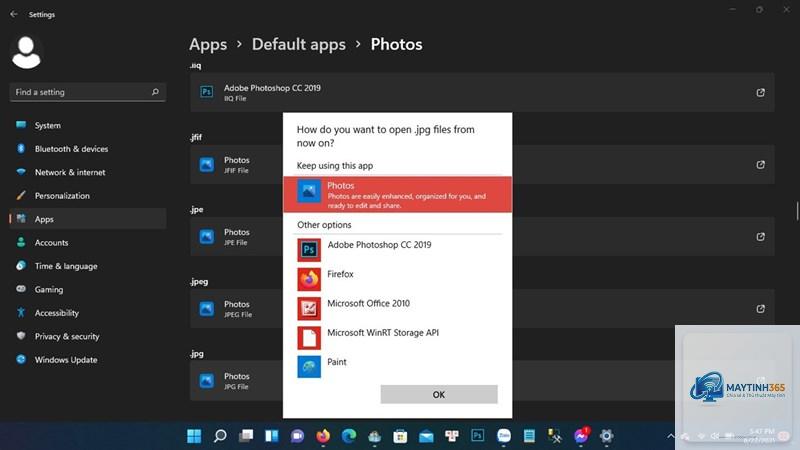Click the user profile avatar
The image size is (800, 450).
26,53
